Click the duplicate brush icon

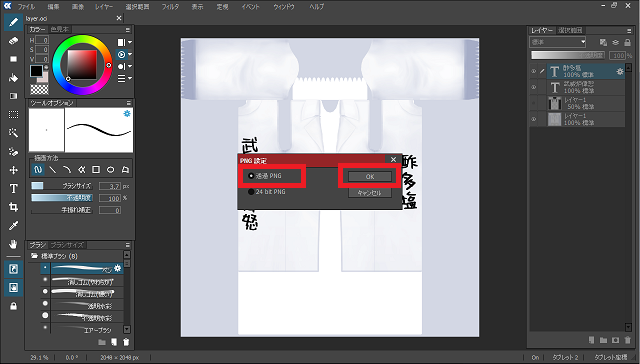point(114,342)
